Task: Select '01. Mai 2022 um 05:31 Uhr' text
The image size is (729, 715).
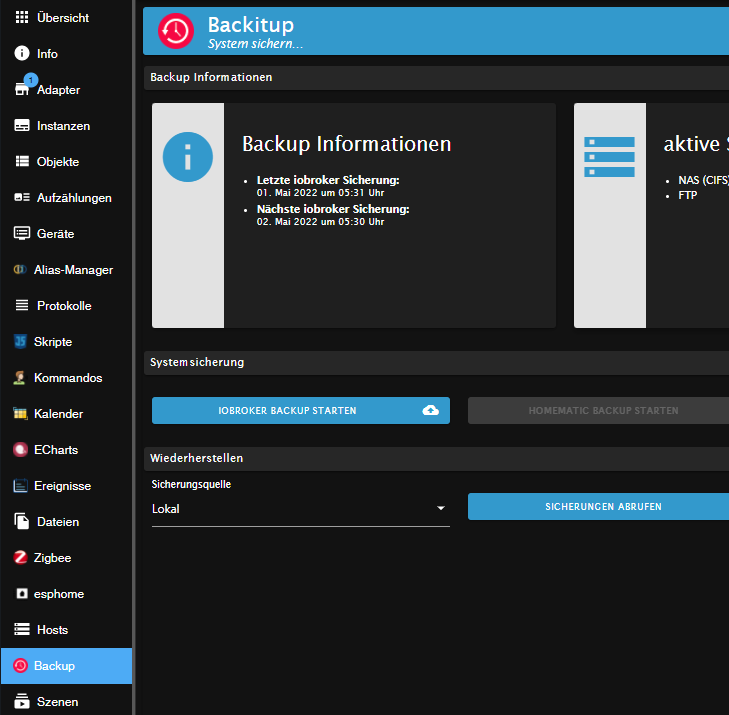Action: click(320, 193)
